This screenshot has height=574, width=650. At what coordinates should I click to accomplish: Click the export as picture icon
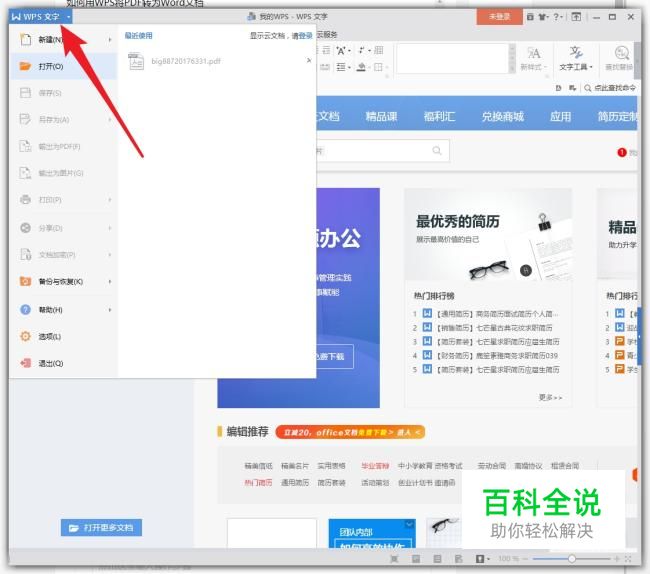coord(25,173)
